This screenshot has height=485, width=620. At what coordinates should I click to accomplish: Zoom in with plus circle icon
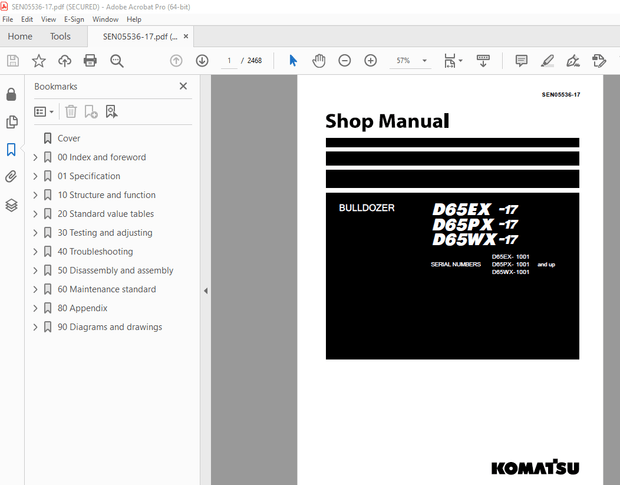pos(370,60)
